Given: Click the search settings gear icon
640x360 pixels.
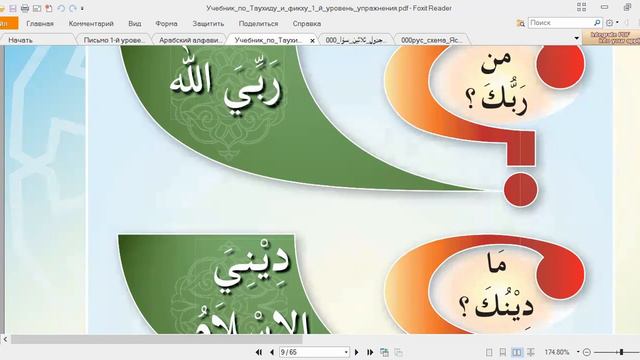Looking at the screenshot, I should coord(609,23).
